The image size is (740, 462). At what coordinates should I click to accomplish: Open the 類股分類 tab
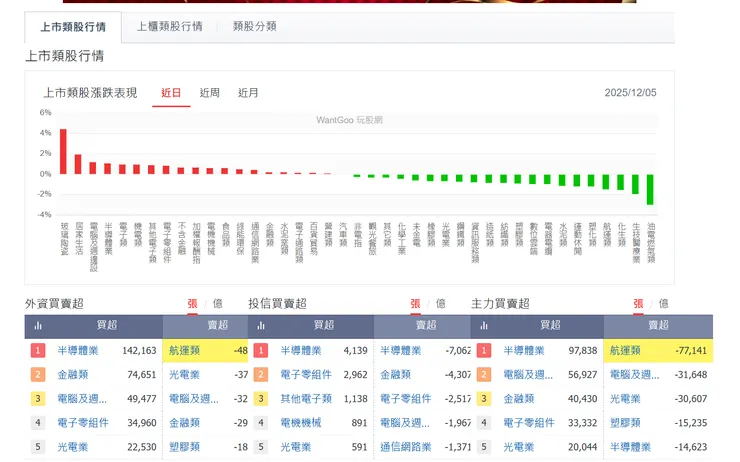pyautogui.click(x=254, y=26)
